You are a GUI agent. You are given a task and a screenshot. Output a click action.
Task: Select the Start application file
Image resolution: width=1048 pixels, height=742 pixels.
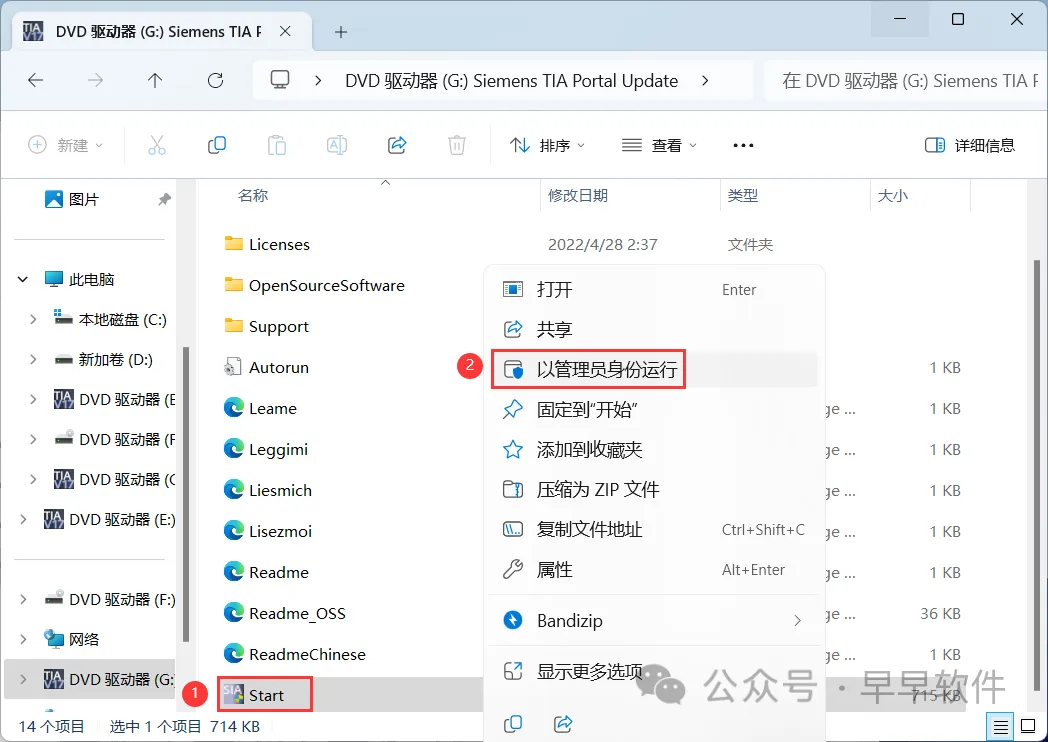[x=266, y=696]
